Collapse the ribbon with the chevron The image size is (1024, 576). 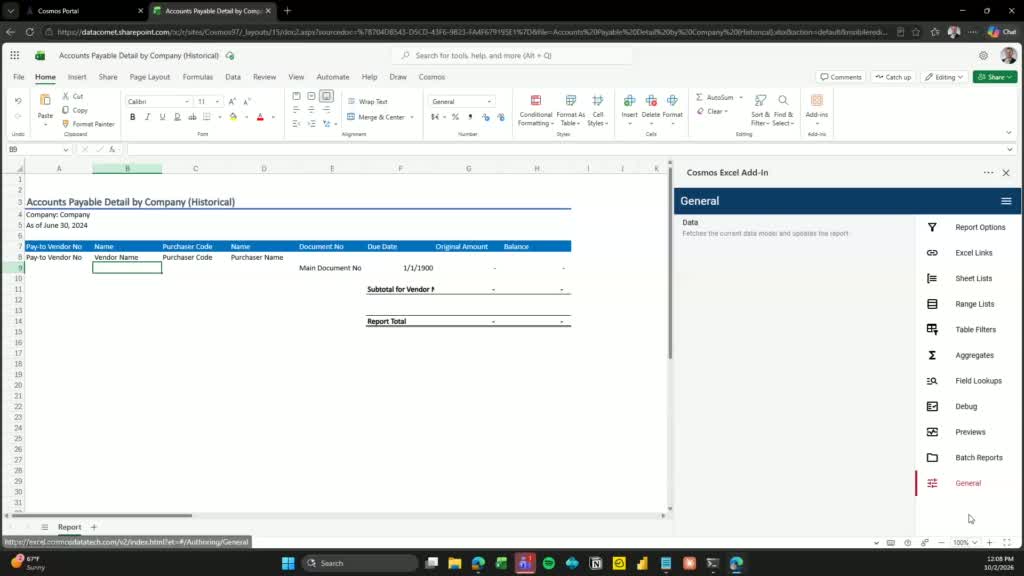click(1008, 133)
